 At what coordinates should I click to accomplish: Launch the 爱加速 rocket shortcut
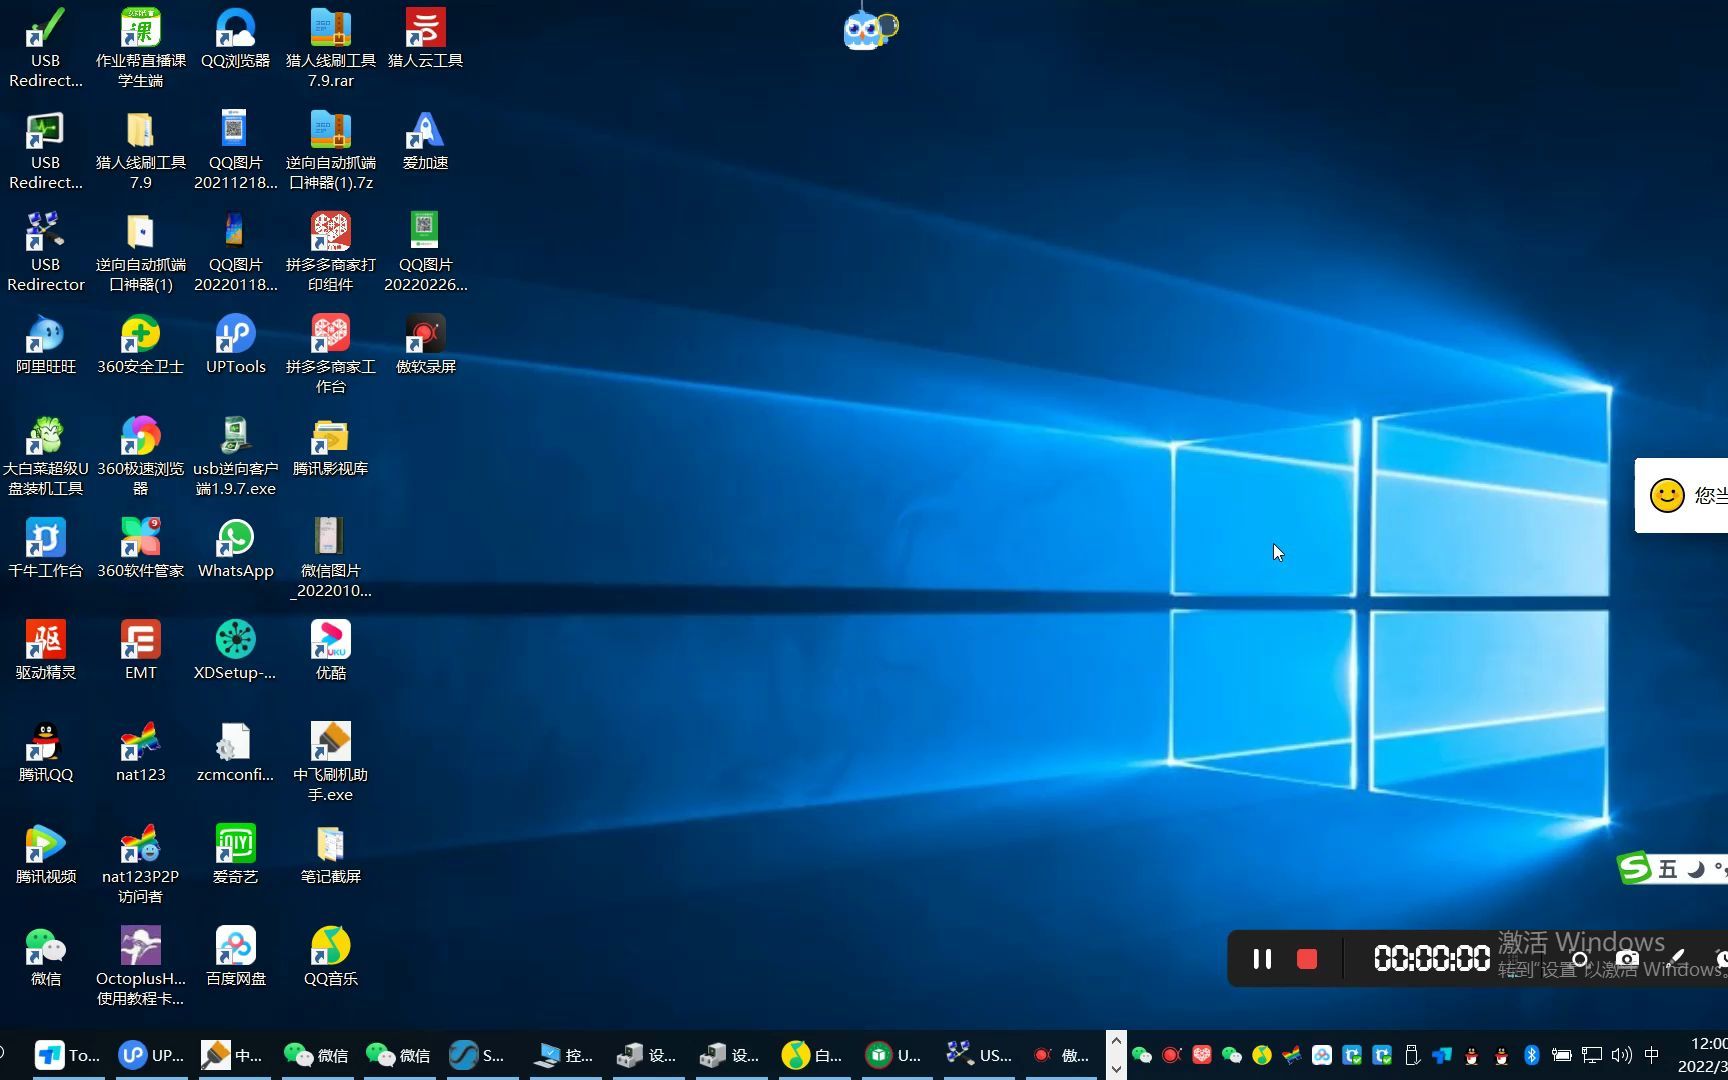(x=425, y=140)
